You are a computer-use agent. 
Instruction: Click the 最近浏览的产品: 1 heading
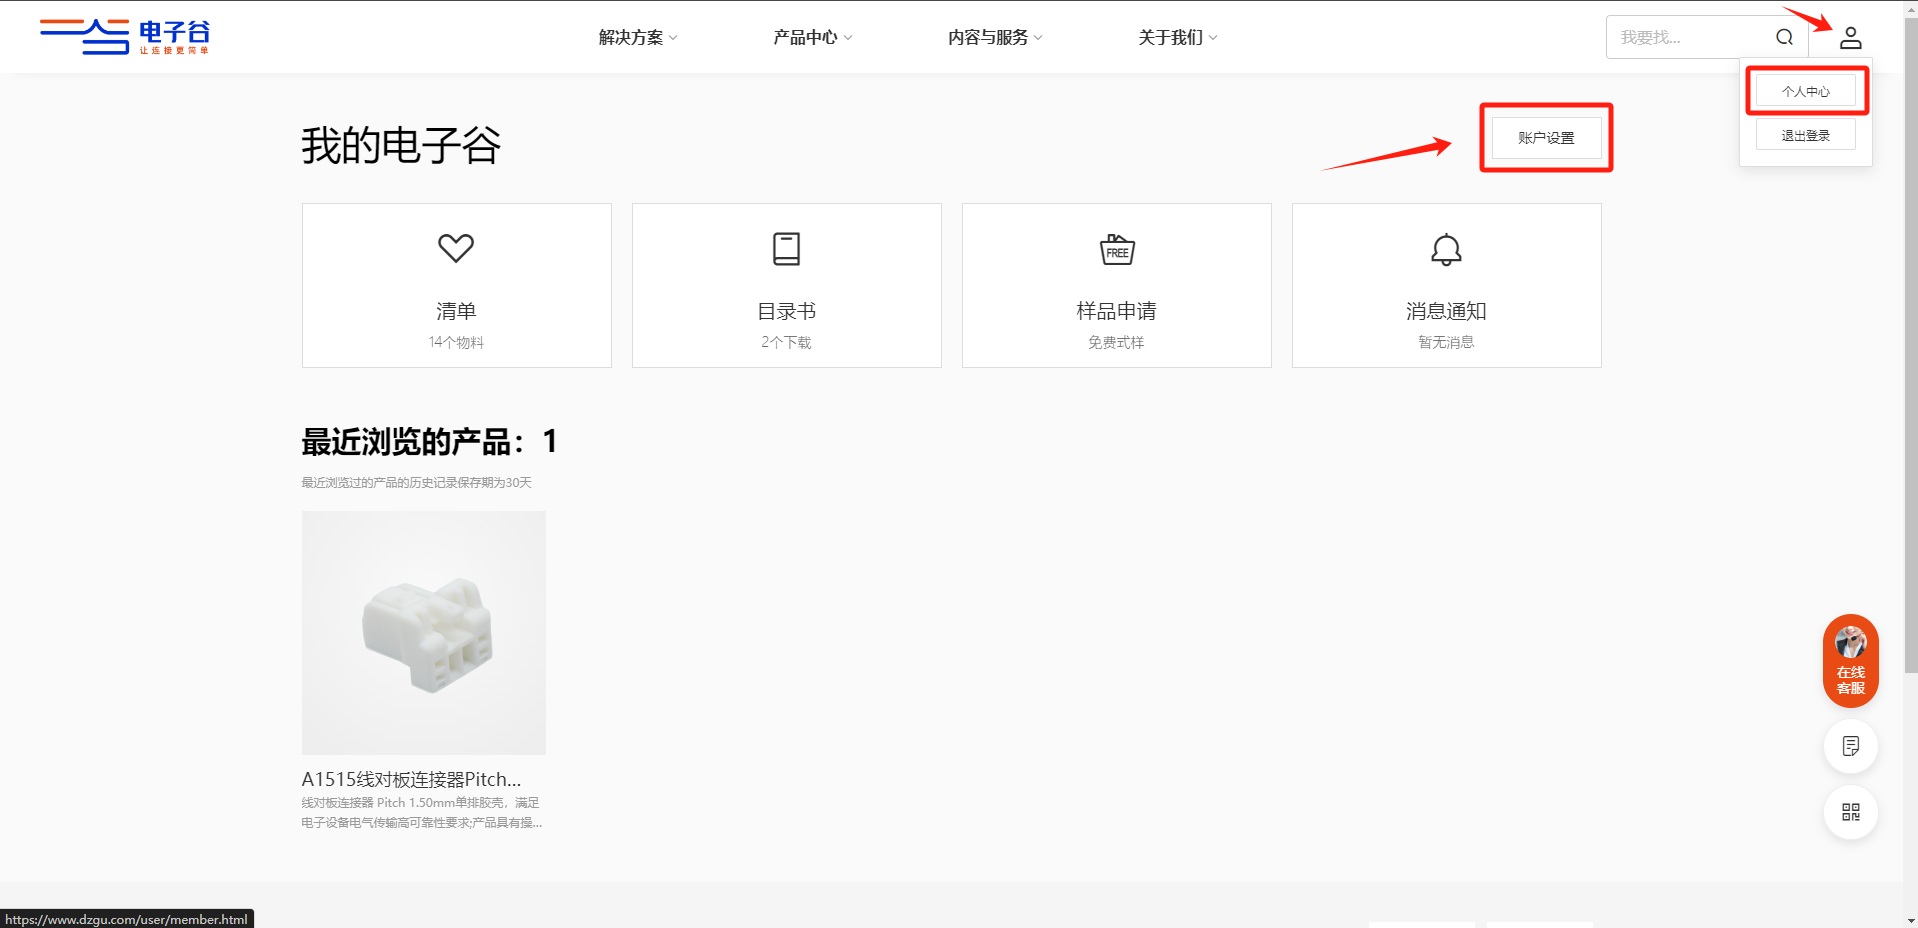coord(429,441)
